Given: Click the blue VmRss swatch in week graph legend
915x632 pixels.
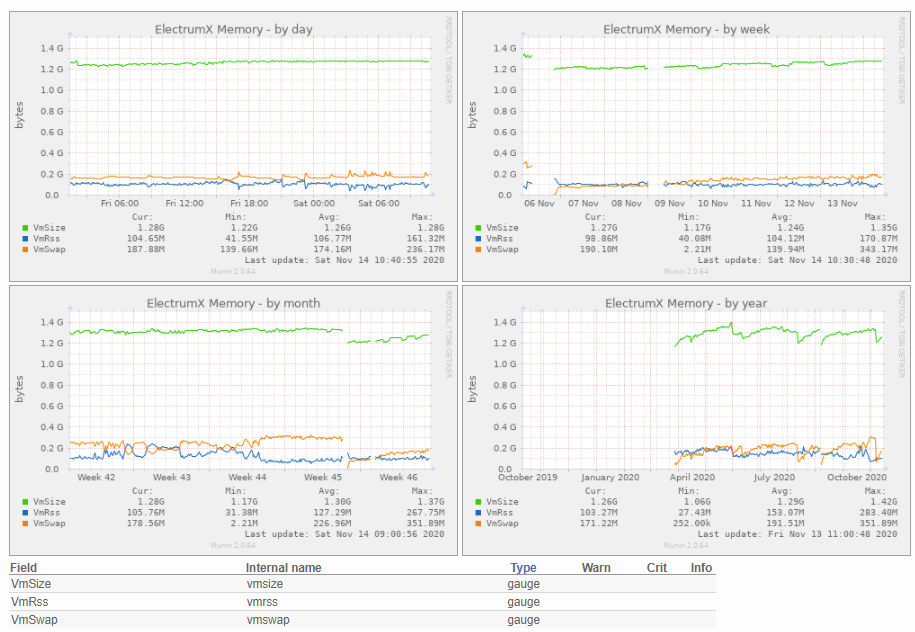Looking at the screenshot, I should click(x=478, y=239).
